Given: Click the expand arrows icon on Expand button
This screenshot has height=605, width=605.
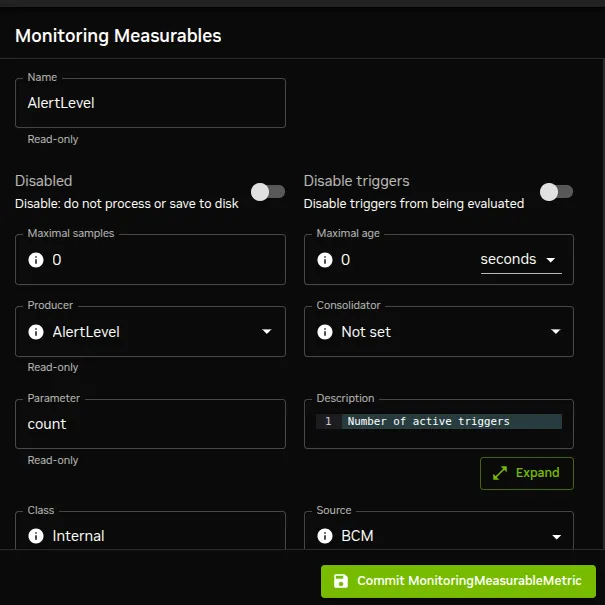Looking at the screenshot, I should (500, 473).
